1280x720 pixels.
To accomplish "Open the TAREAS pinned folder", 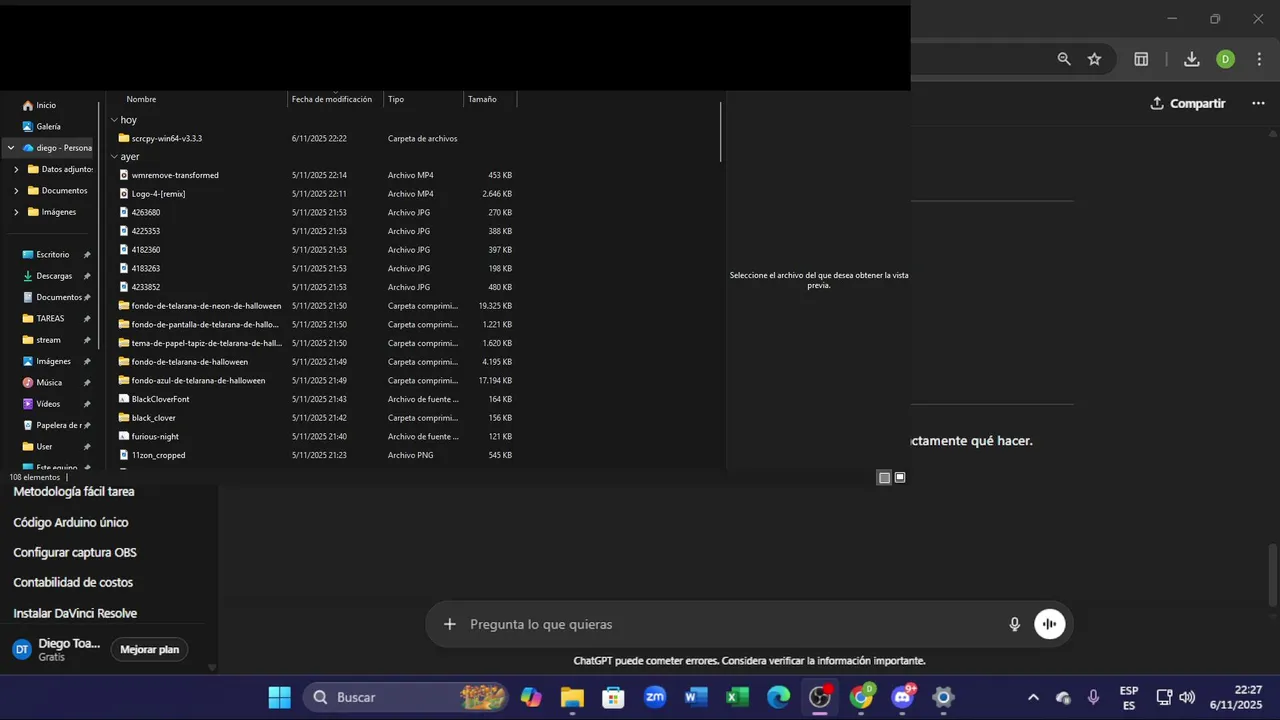I will pos(45,318).
